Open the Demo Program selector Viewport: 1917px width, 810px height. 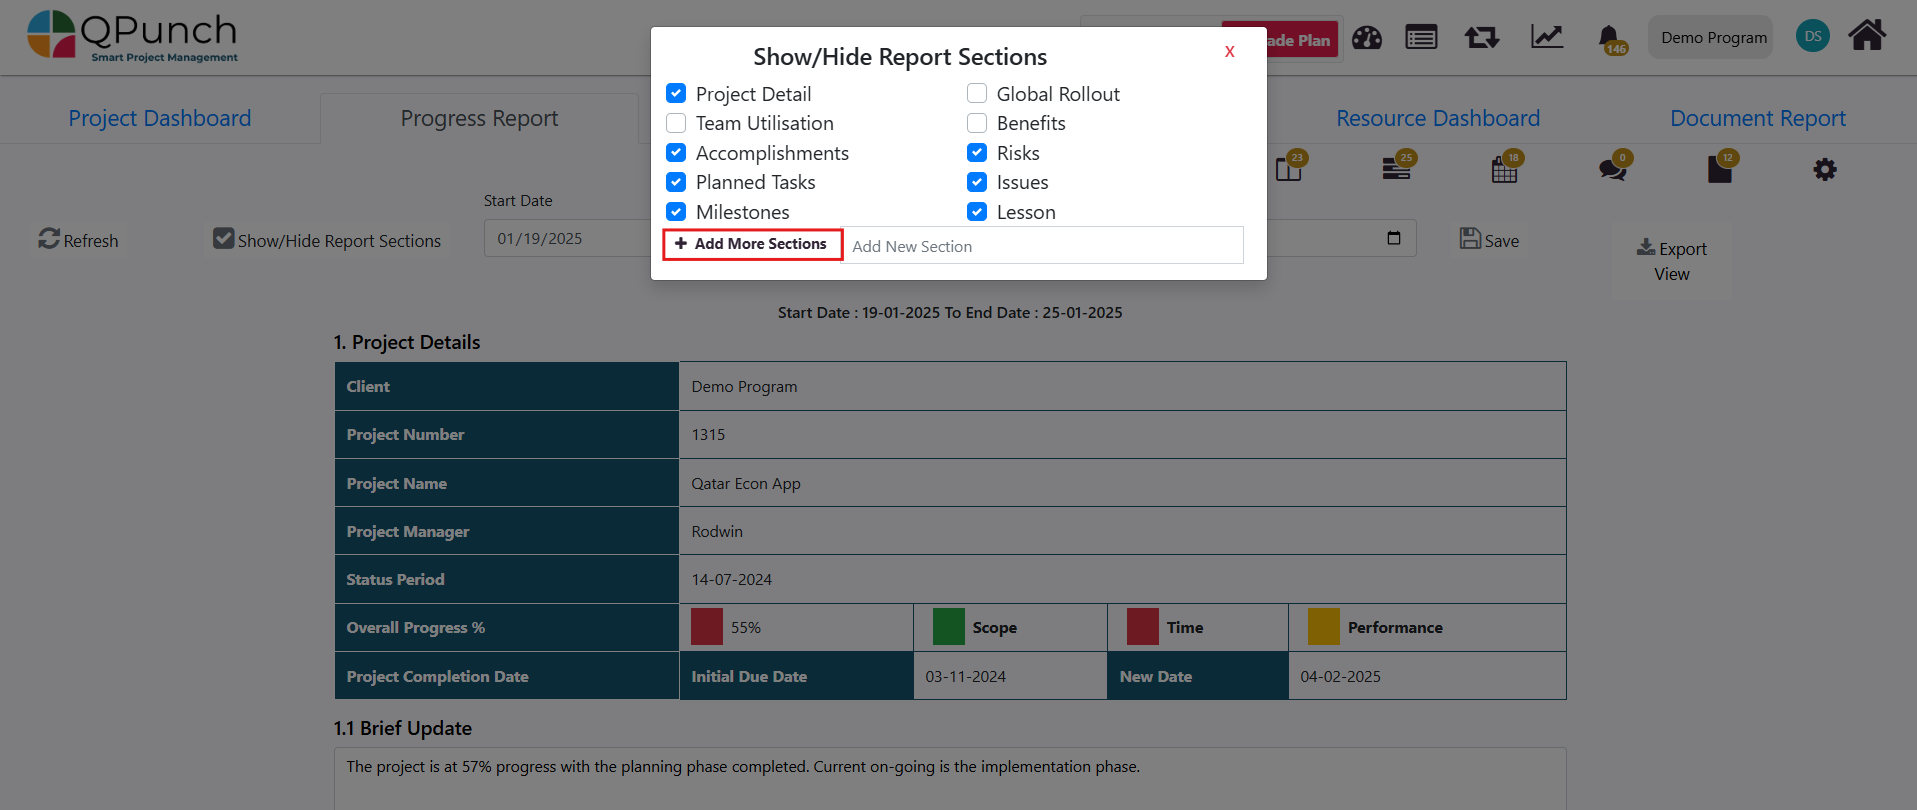point(1713,38)
